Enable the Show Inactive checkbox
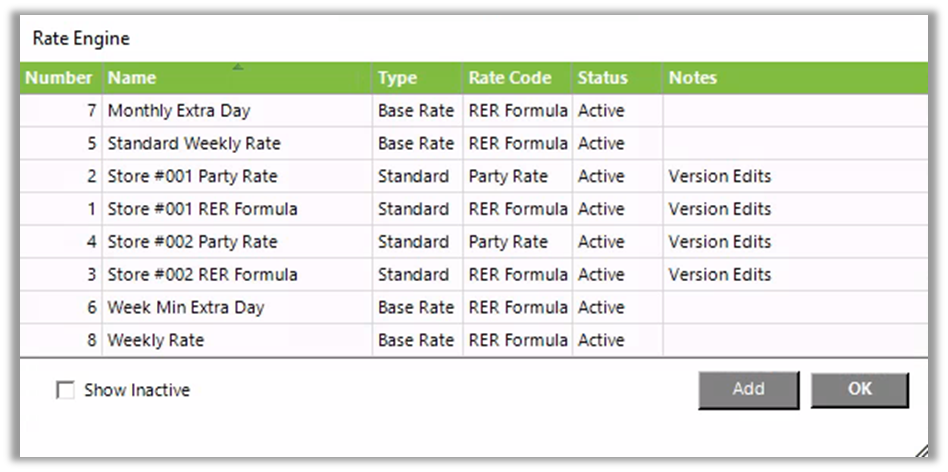The width and height of the screenshot is (948, 472). [x=66, y=391]
